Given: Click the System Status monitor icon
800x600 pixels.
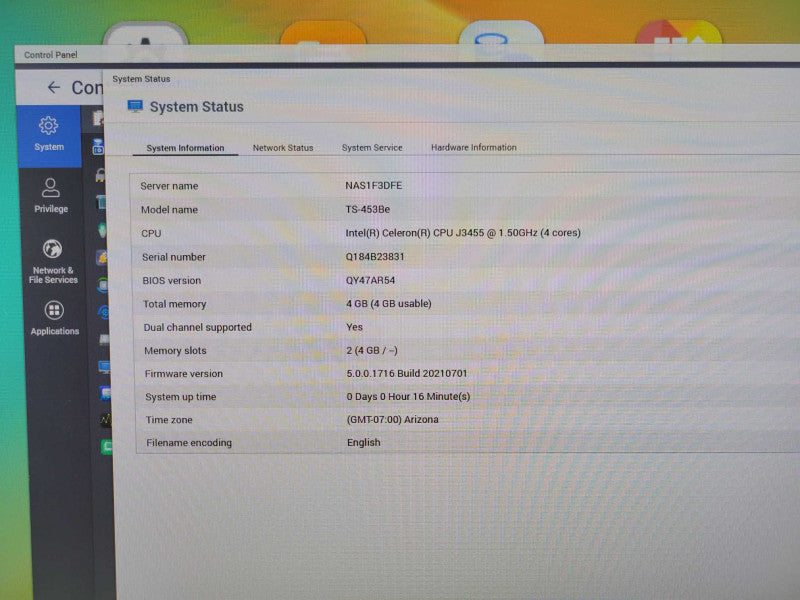Looking at the screenshot, I should coord(135,106).
